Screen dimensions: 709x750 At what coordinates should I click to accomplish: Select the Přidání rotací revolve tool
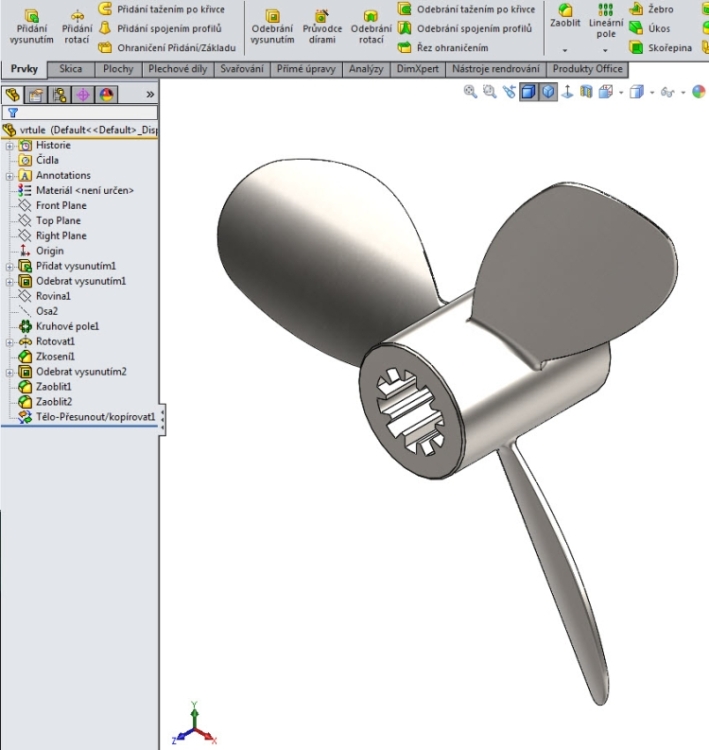coord(77,27)
